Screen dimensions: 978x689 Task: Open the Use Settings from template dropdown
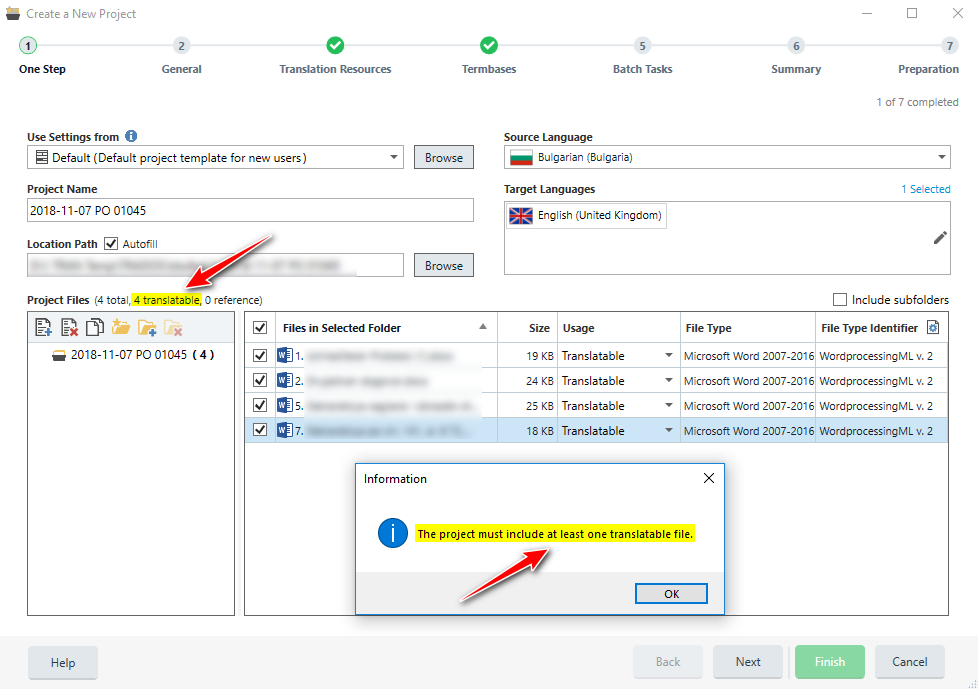click(394, 157)
